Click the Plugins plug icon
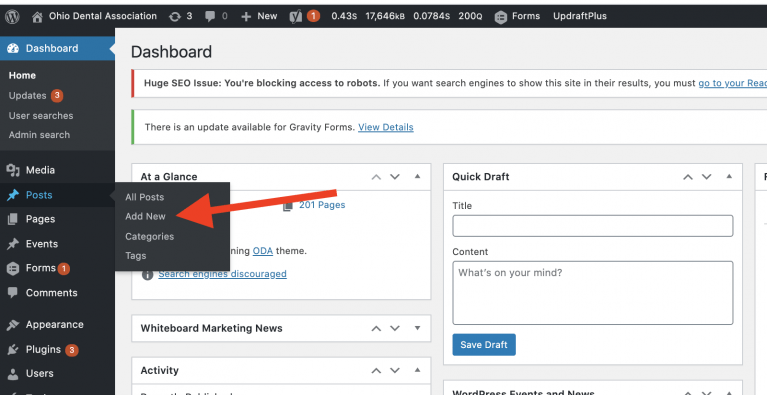767x395 pixels. tap(13, 350)
